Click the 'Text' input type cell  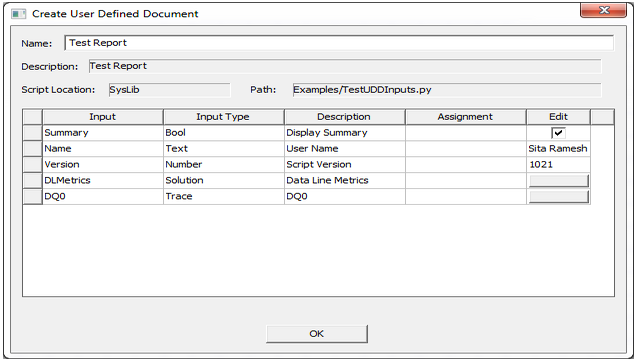point(224,149)
